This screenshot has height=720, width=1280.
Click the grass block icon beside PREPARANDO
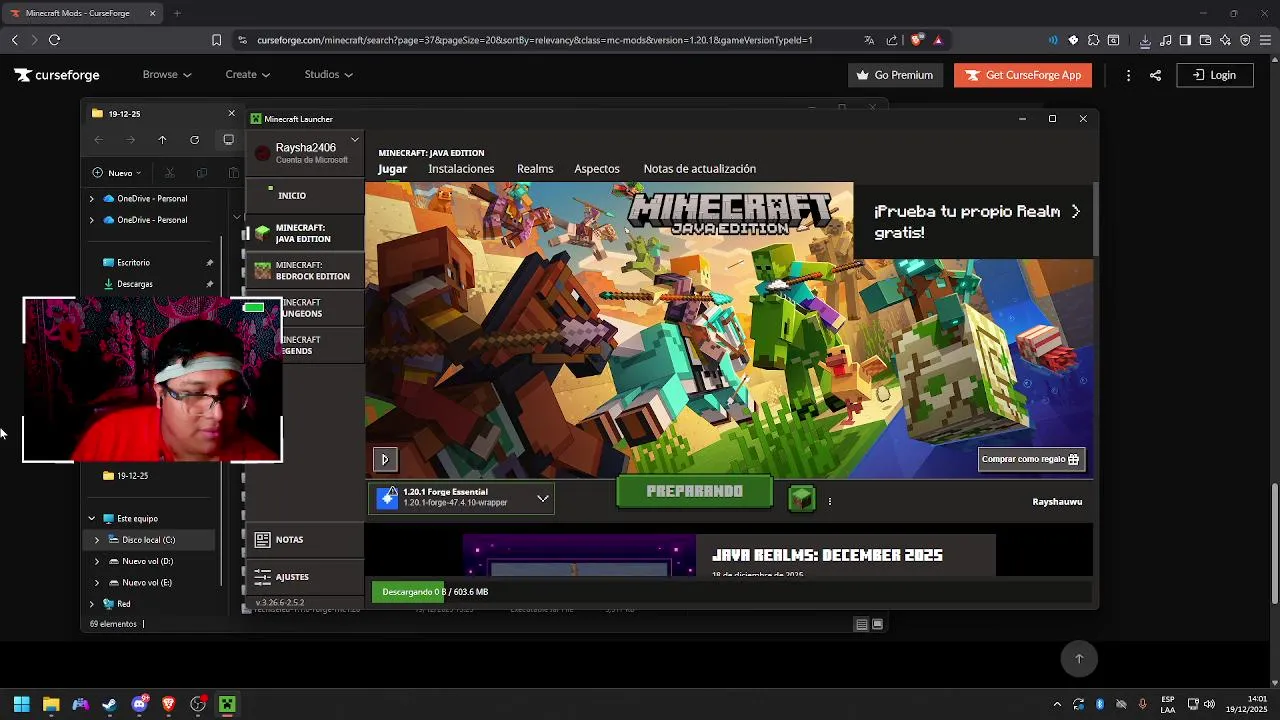[x=802, y=497]
